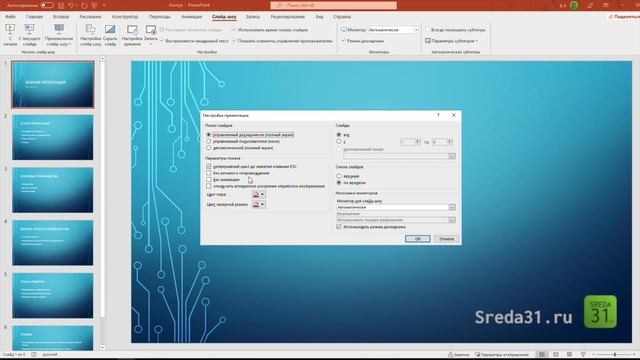
Task: Open the File menu tab
Action: 10,17
